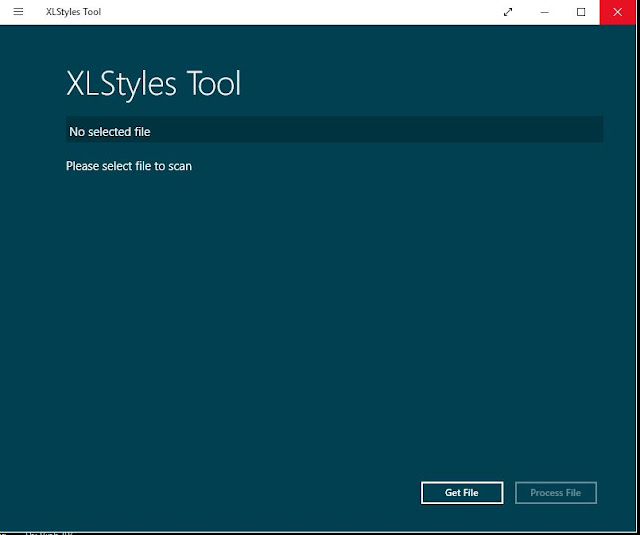Image resolution: width=640 pixels, height=535 pixels.
Task: Click the 'XLStyles Tool' title bar label
Action: click(x=73, y=12)
